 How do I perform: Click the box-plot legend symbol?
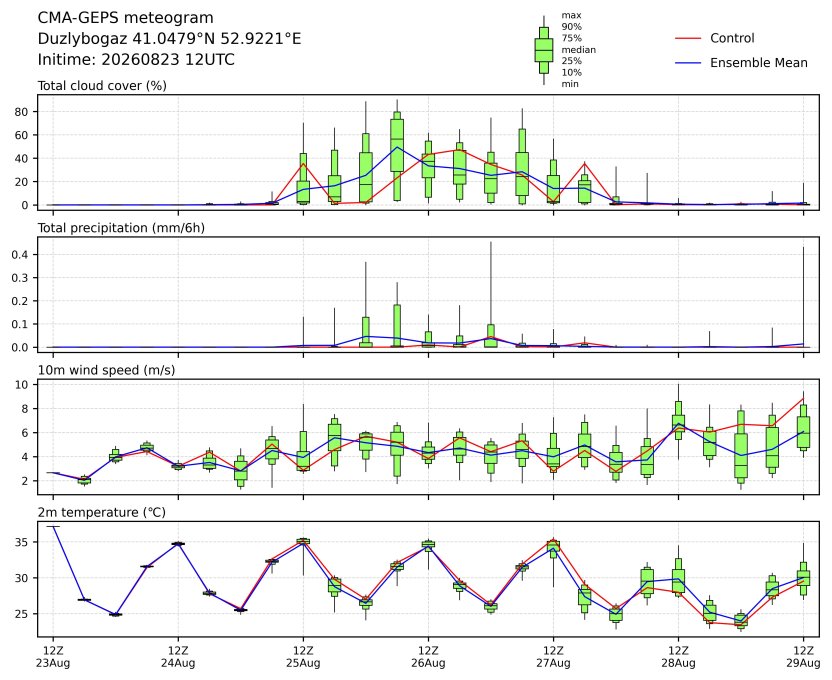coord(543,50)
